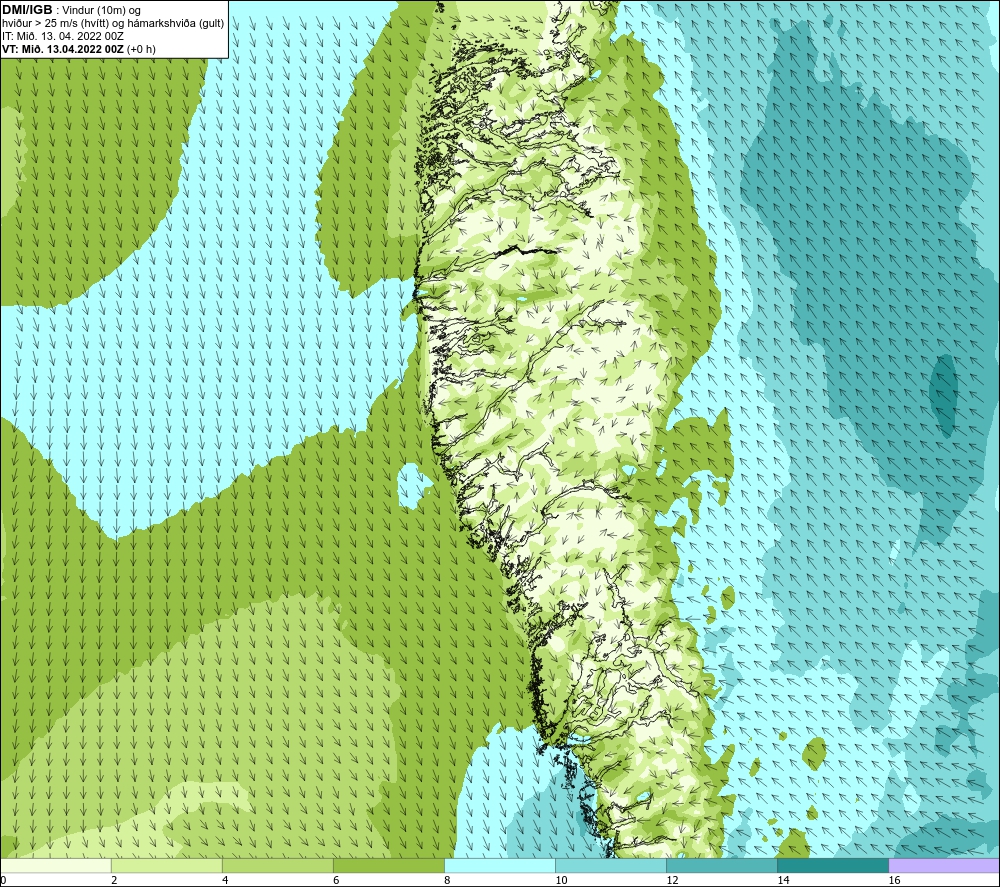Click the 2–4 m/s light green legend swatch
The image size is (1000, 887).
[166, 866]
